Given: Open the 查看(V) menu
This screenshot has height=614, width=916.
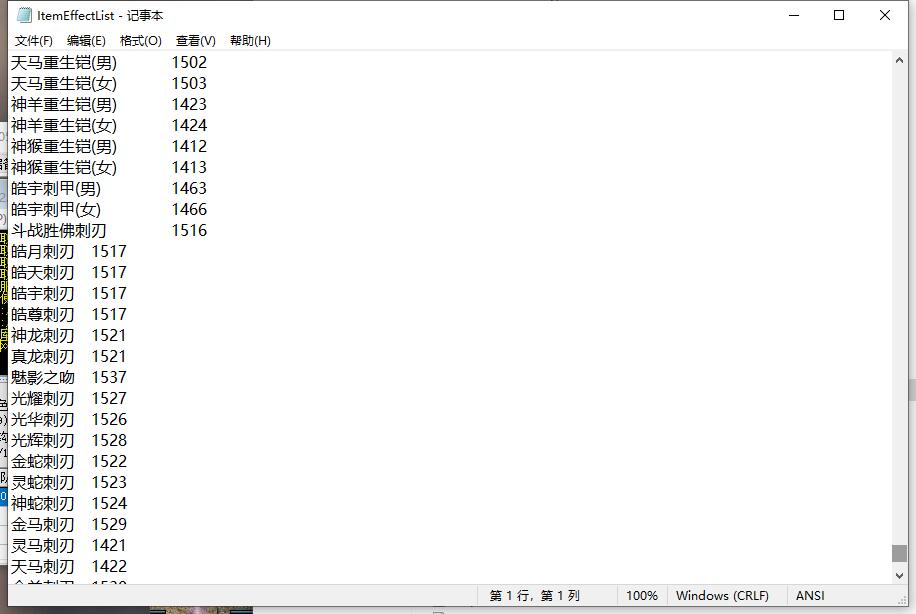Looking at the screenshot, I should [195, 41].
